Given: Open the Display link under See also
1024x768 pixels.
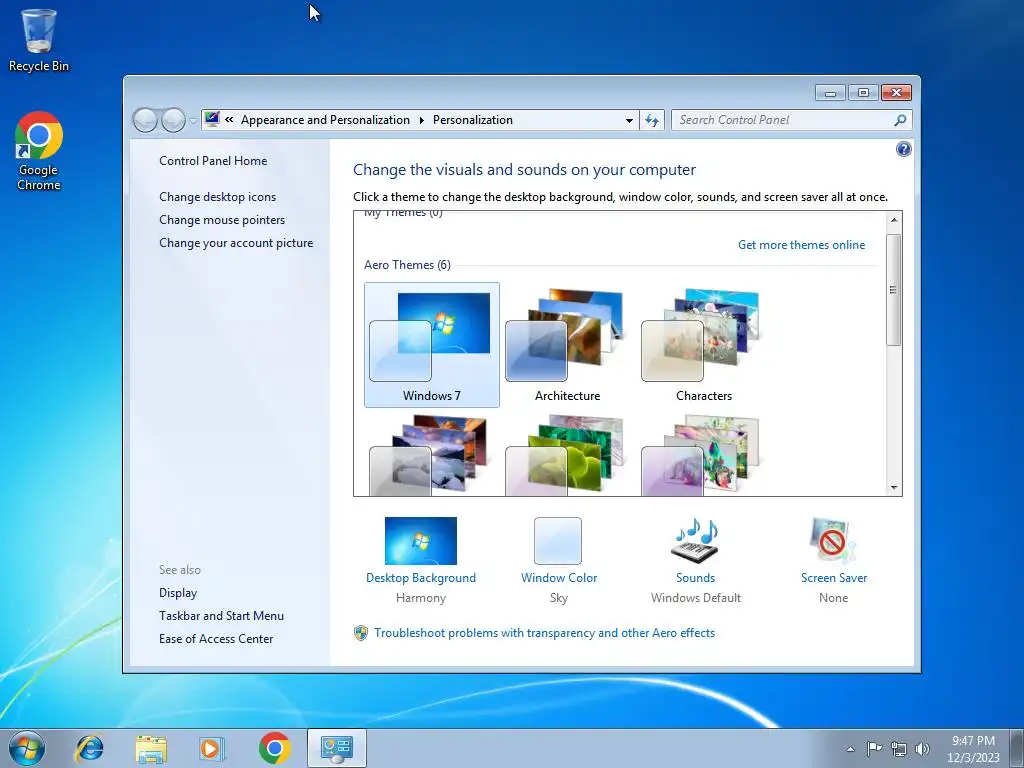Looking at the screenshot, I should pyautogui.click(x=178, y=592).
